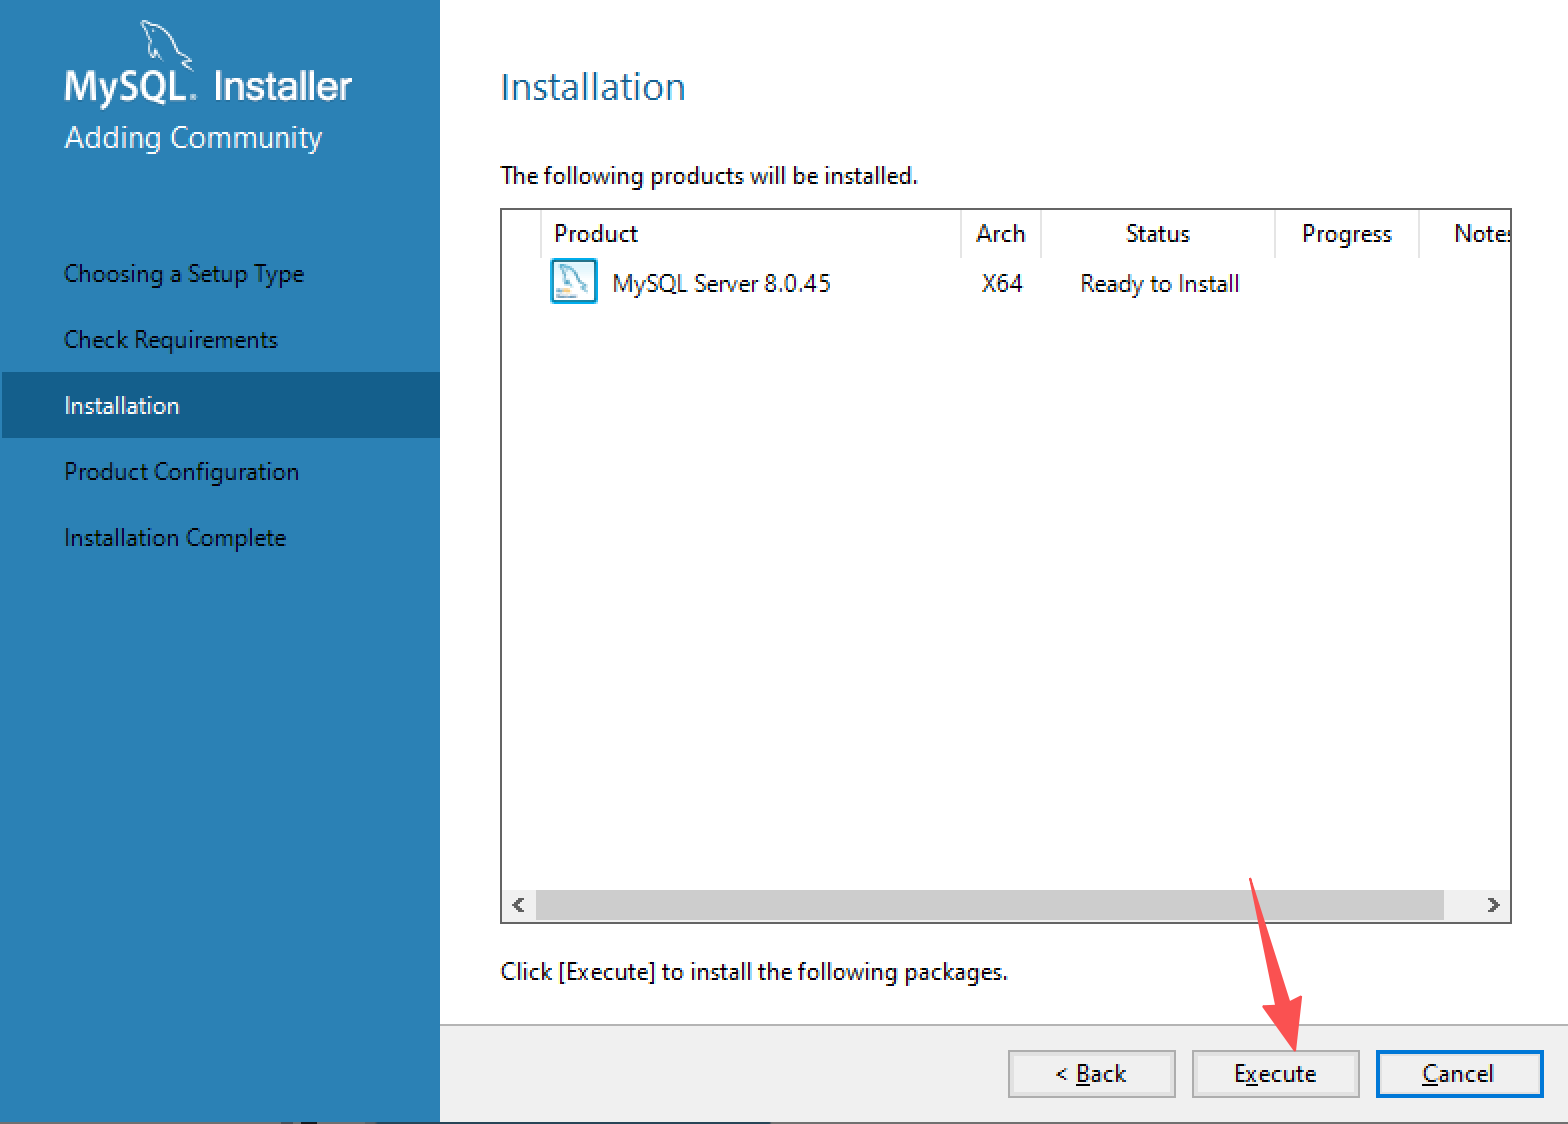Viewport: 1568px width, 1124px height.
Task: Click the right scroll arrow
Action: tap(1493, 905)
